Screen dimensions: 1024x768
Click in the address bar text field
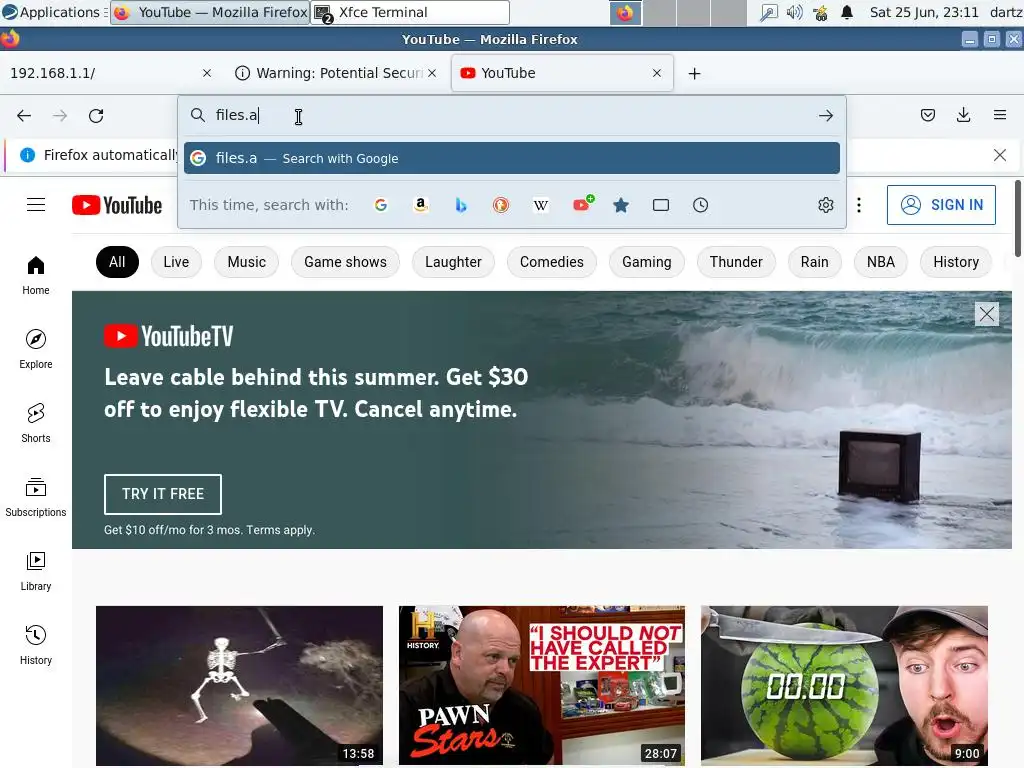pos(511,116)
